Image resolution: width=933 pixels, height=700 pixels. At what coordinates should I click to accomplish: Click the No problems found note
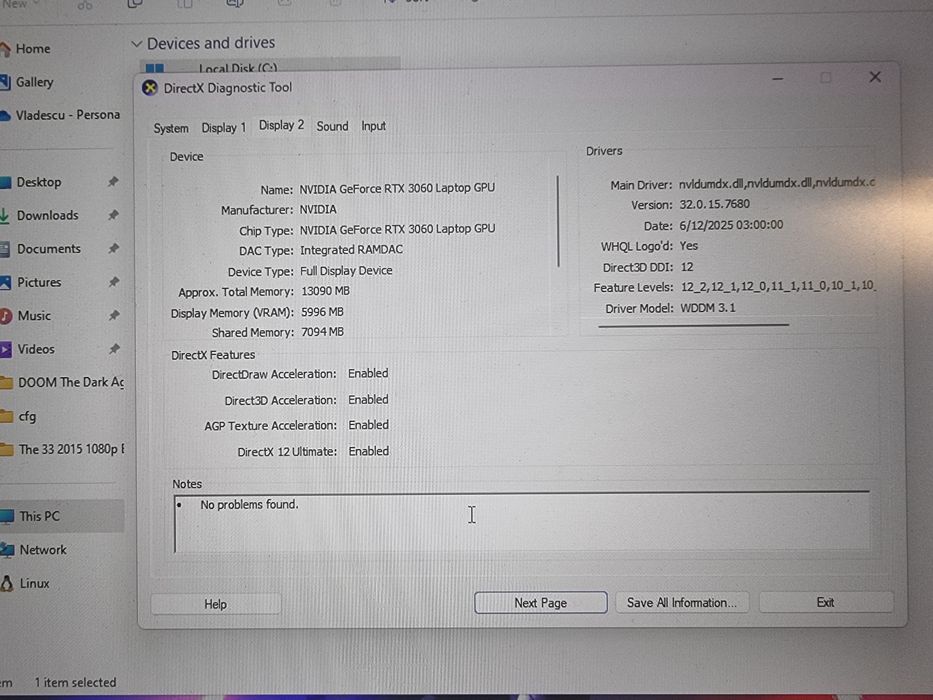tap(249, 505)
